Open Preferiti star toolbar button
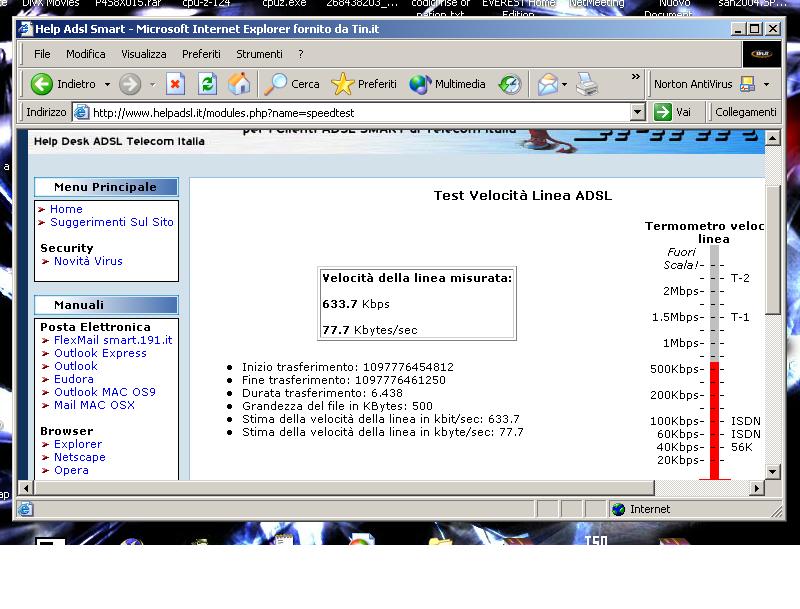The width and height of the screenshot is (800, 609). coord(364,84)
